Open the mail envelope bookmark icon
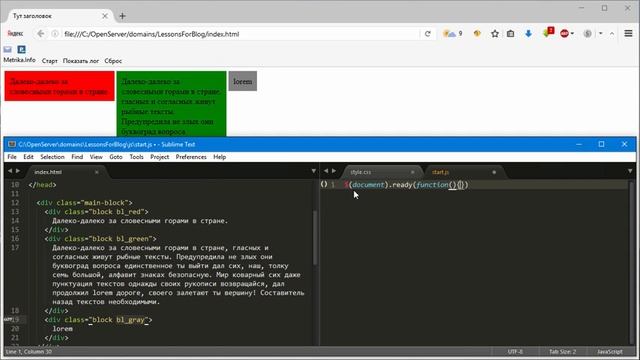Image resolution: width=640 pixels, height=360 pixels. pos(8,49)
